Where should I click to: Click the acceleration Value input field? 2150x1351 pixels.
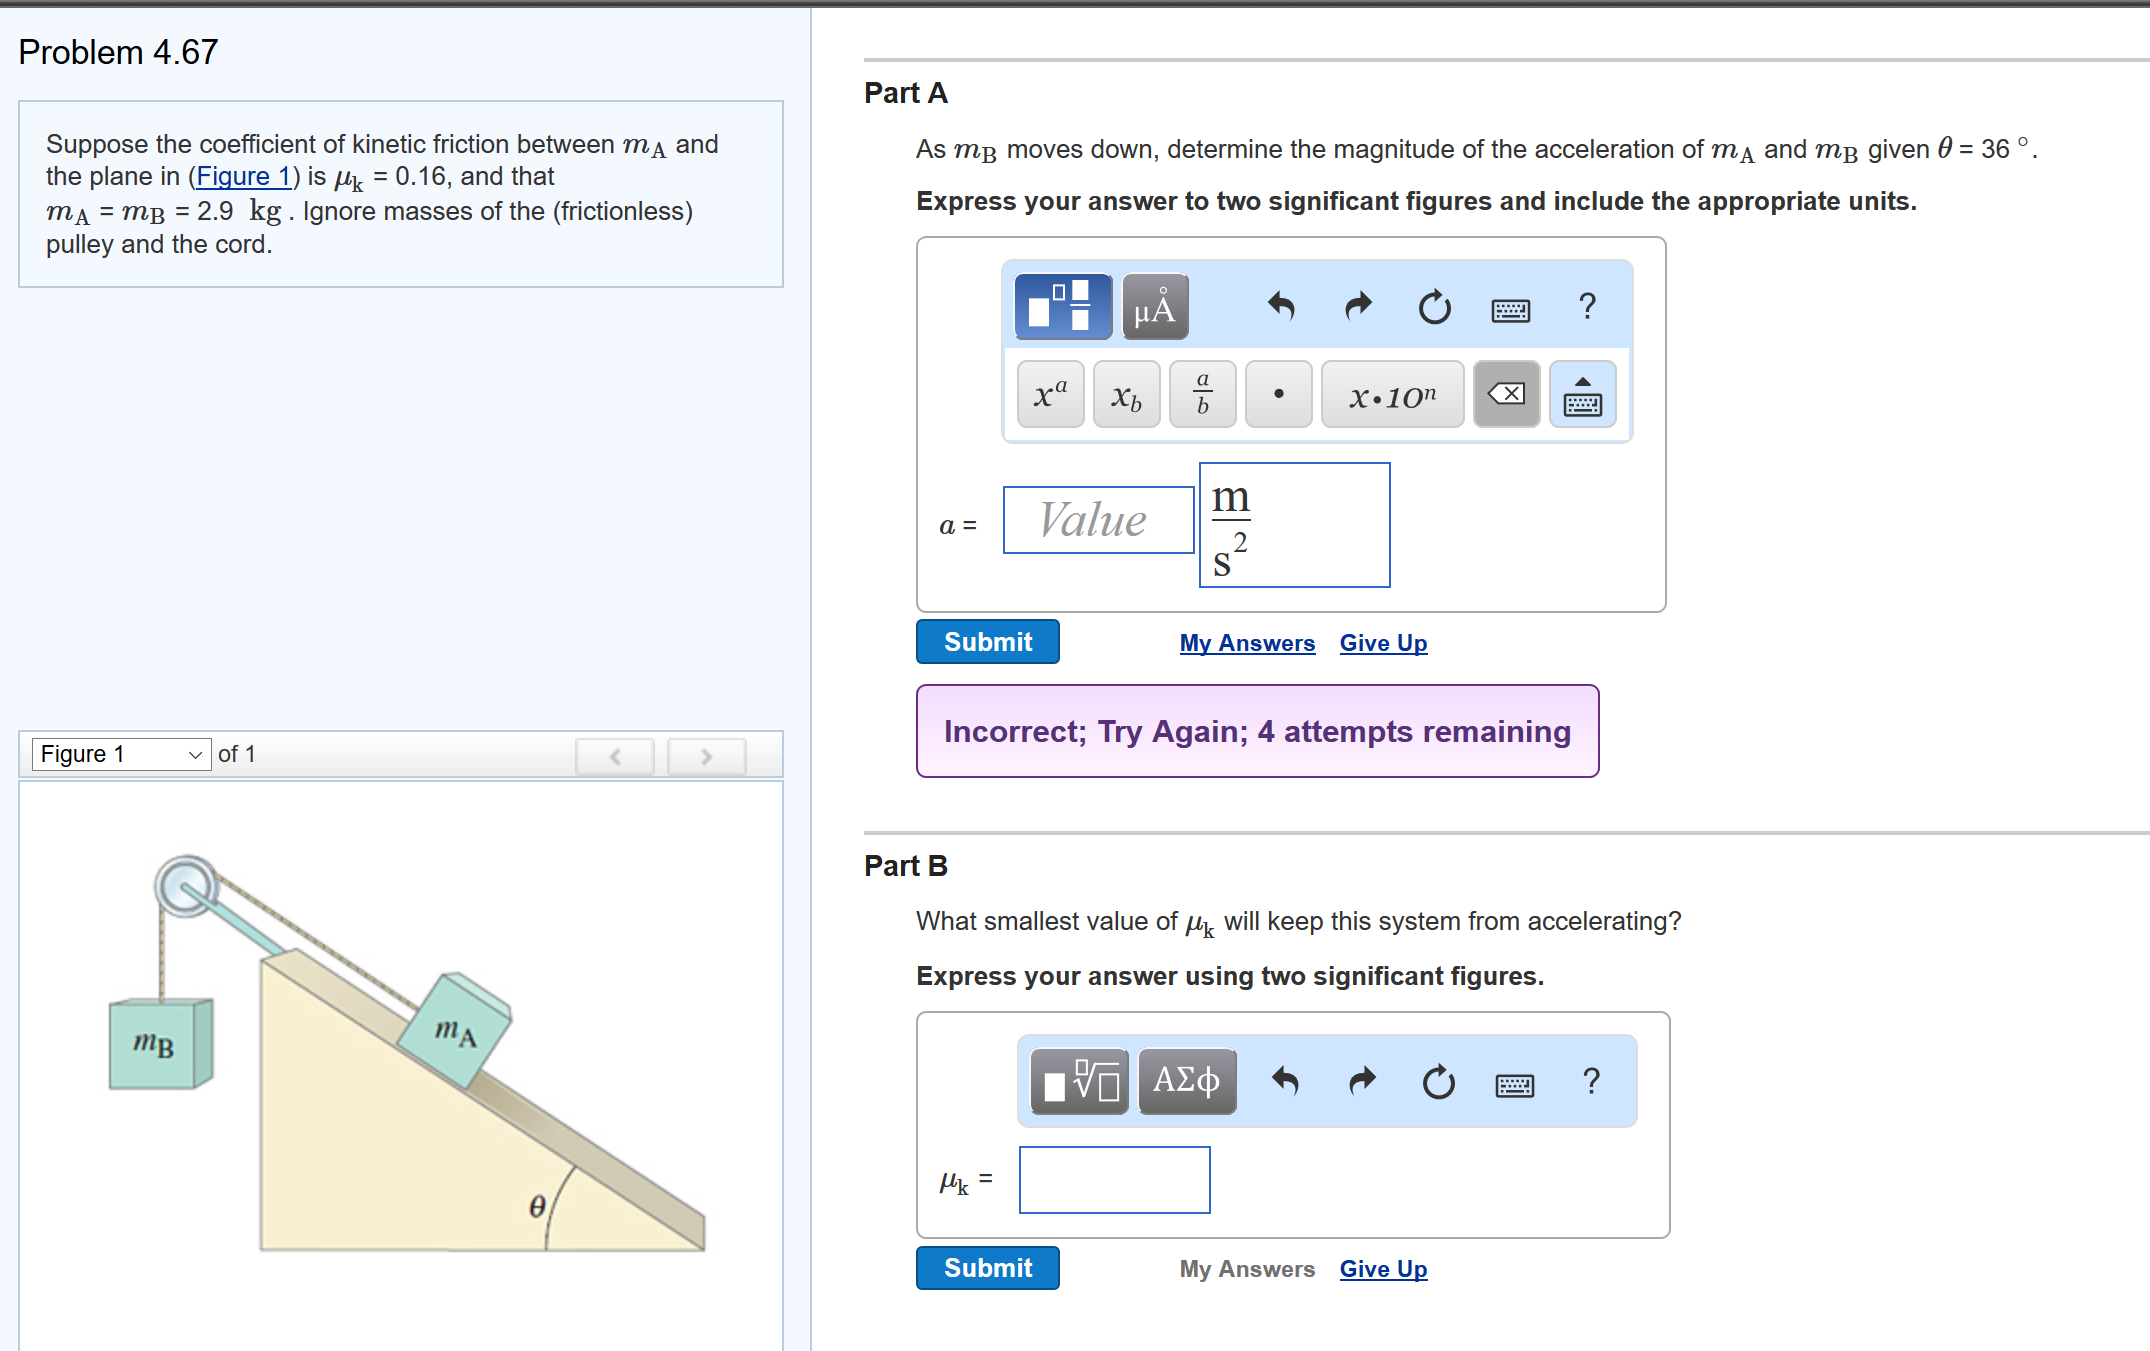tap(1099, 520)
